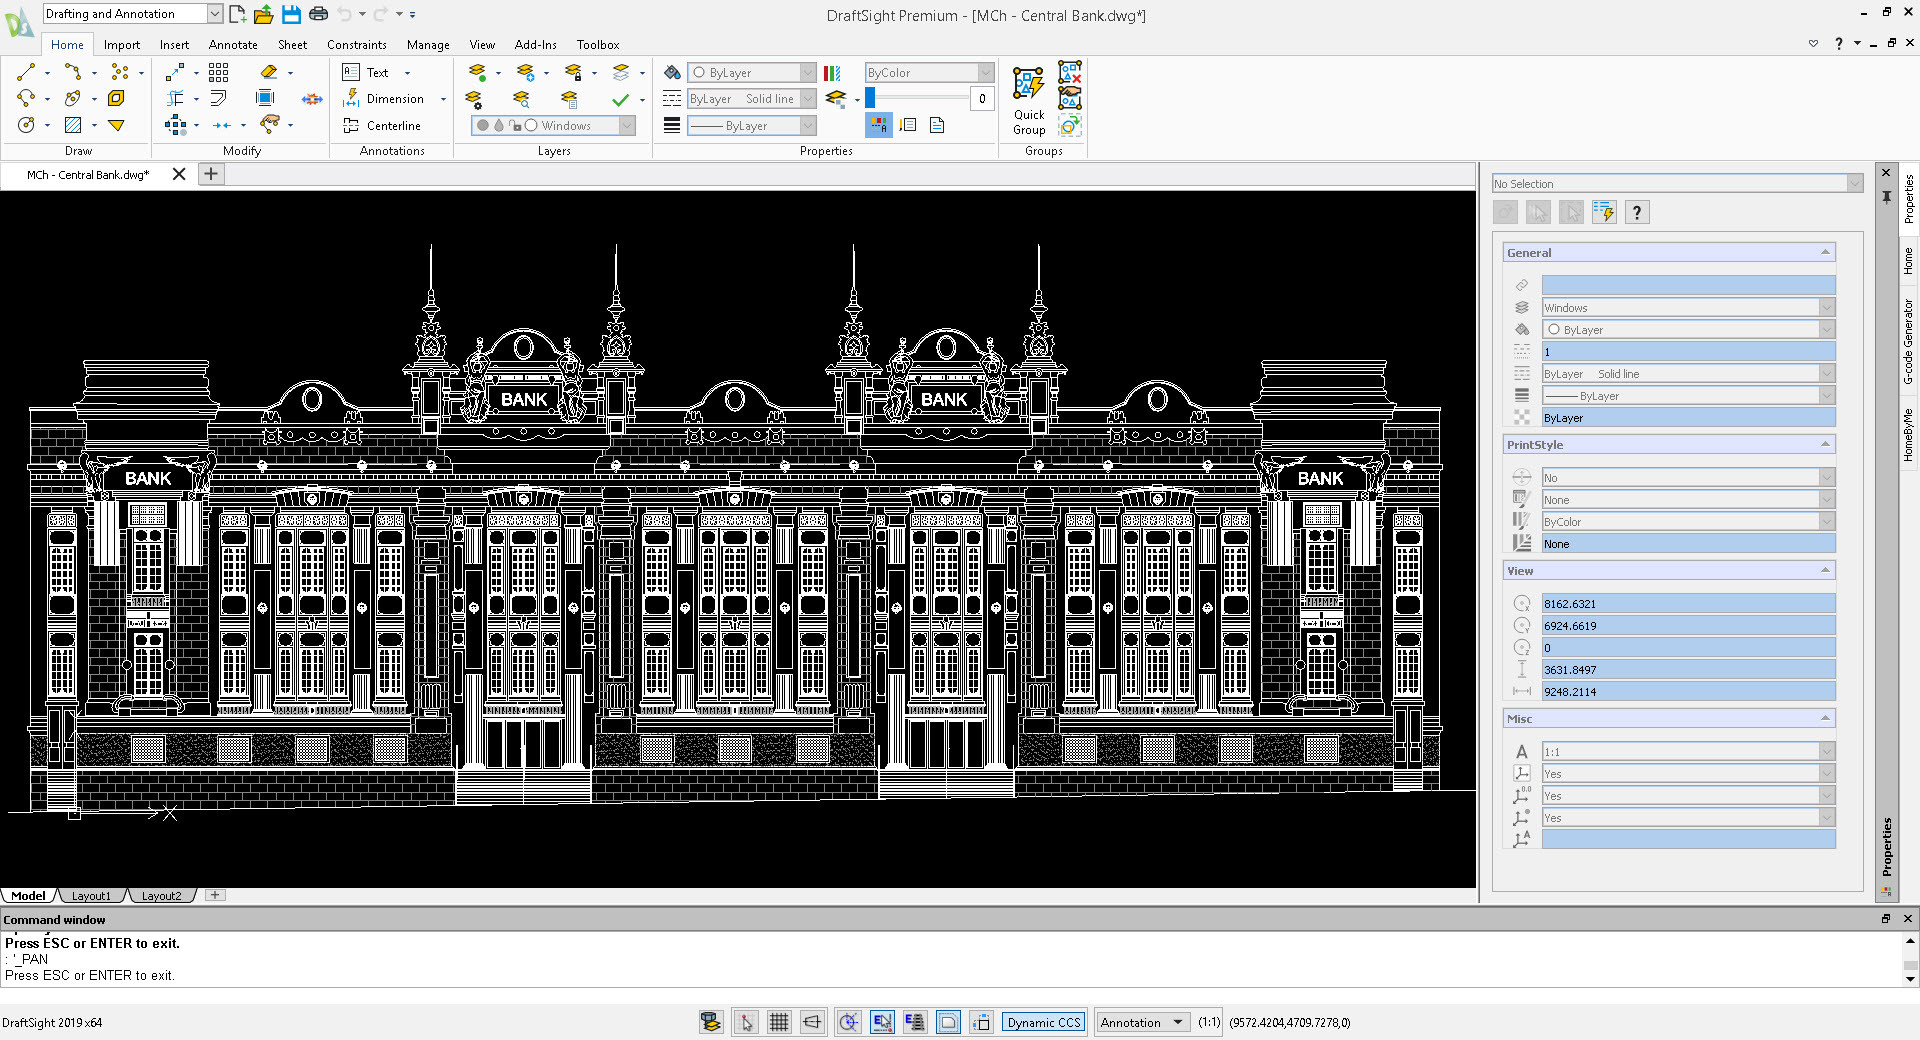Enable Dynamic CCS in status bar
The height and width of the screenshot is (1040, 1920).
(1043, 1022)
